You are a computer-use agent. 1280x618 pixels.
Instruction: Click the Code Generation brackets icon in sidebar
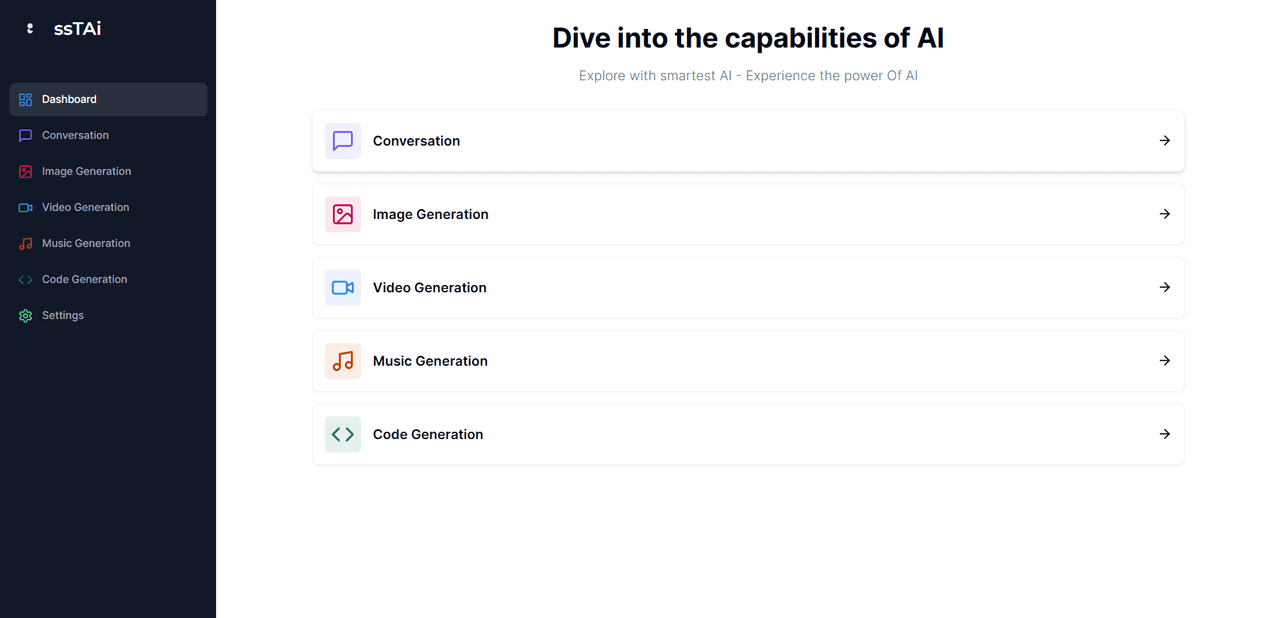pos(26,280)
